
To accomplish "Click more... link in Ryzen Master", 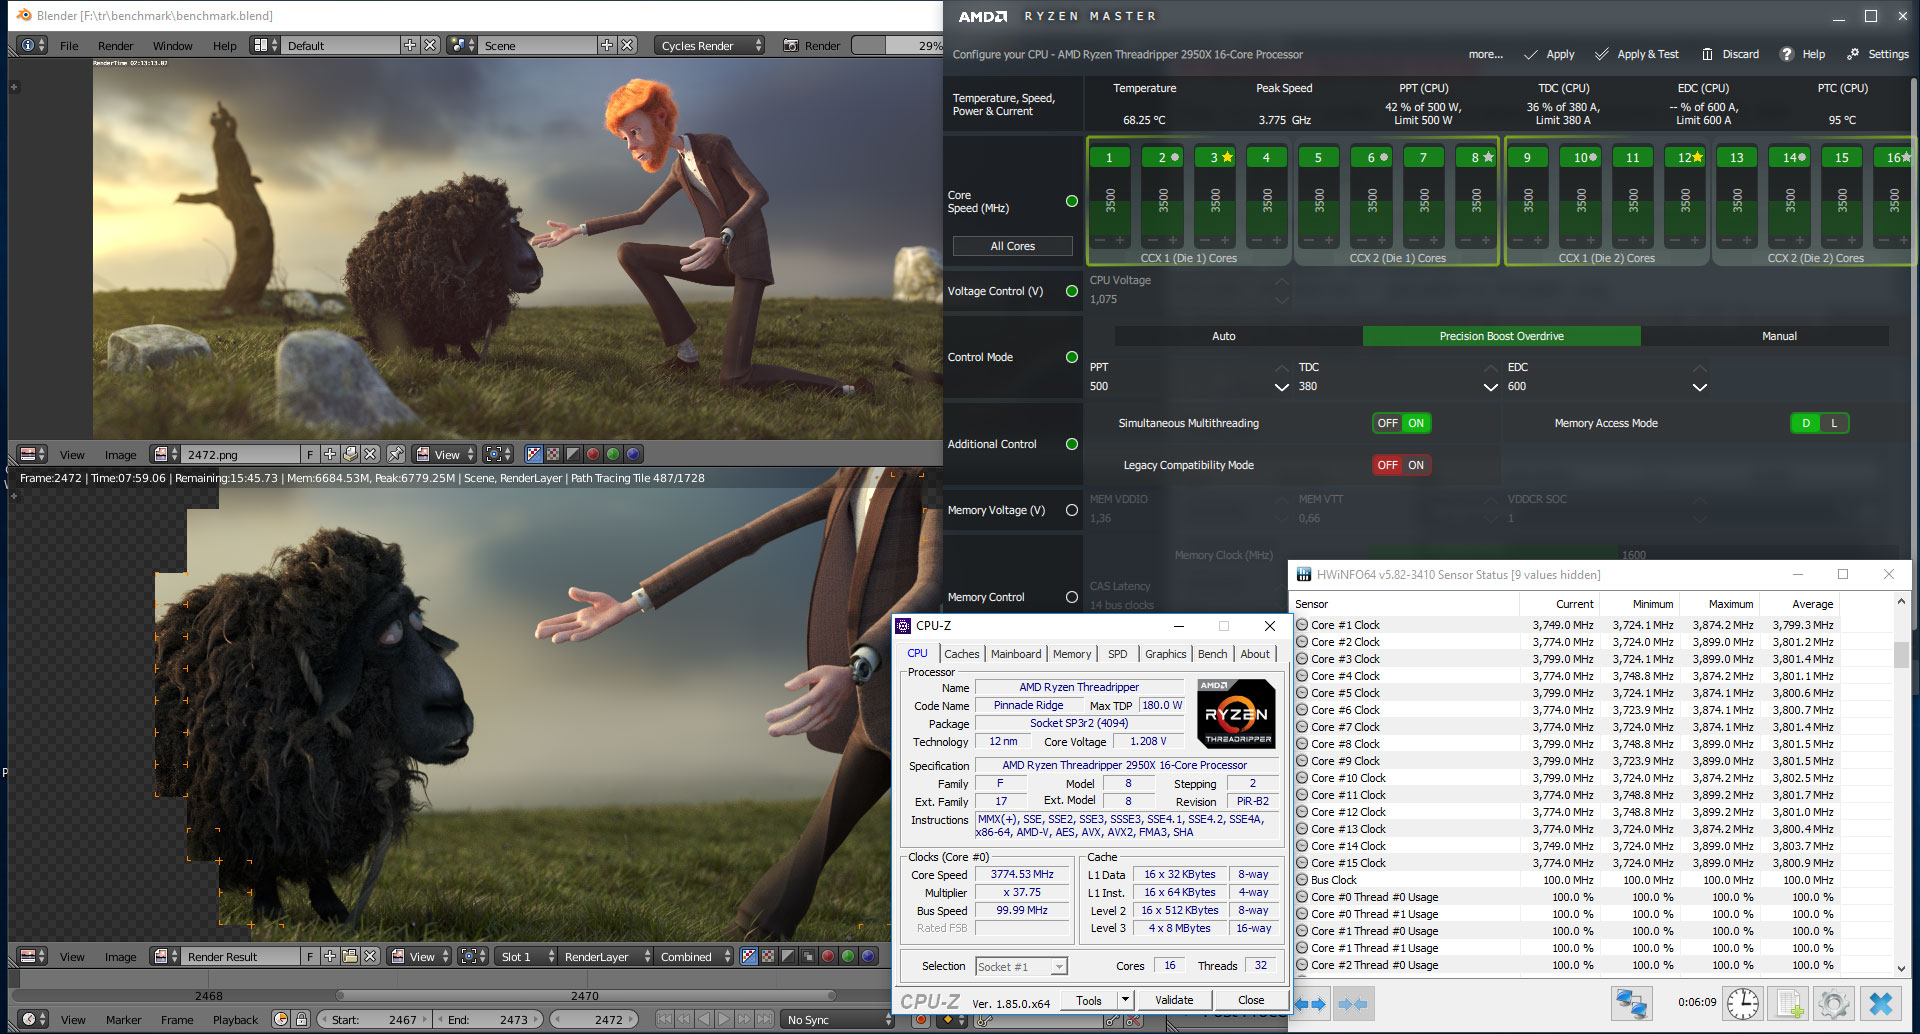I will 1485,54.
